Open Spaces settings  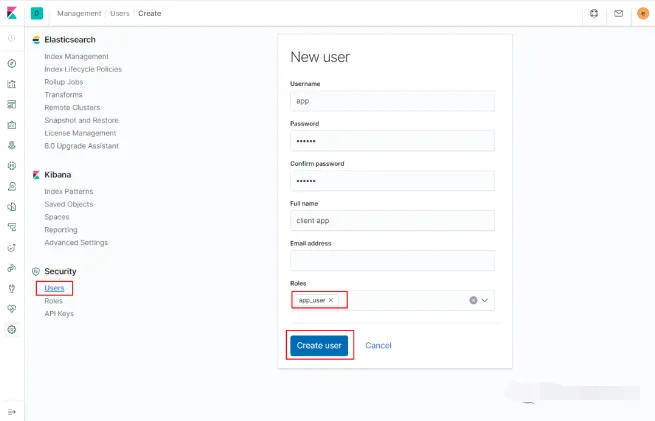[57, 217]
